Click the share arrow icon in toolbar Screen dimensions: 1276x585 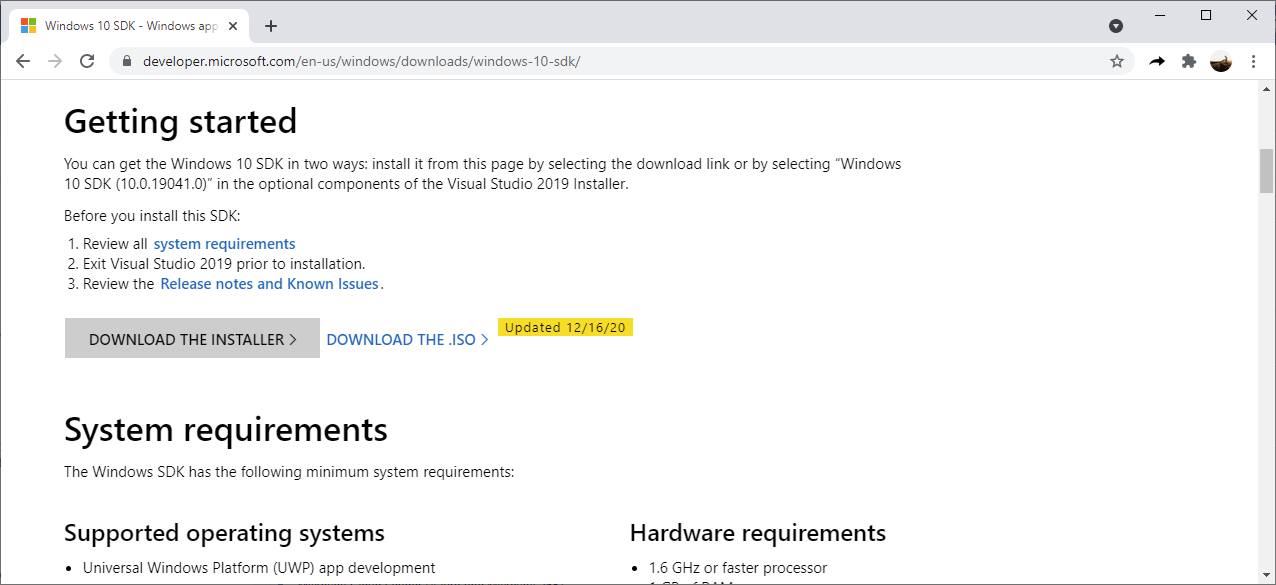[1157, 61]
